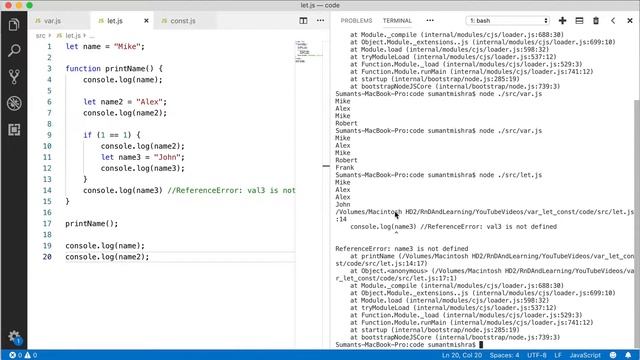The height and width of the screenshot is (360, 640).
Task: Open the Debug view in activity bar
Action: tap(14, 103)
